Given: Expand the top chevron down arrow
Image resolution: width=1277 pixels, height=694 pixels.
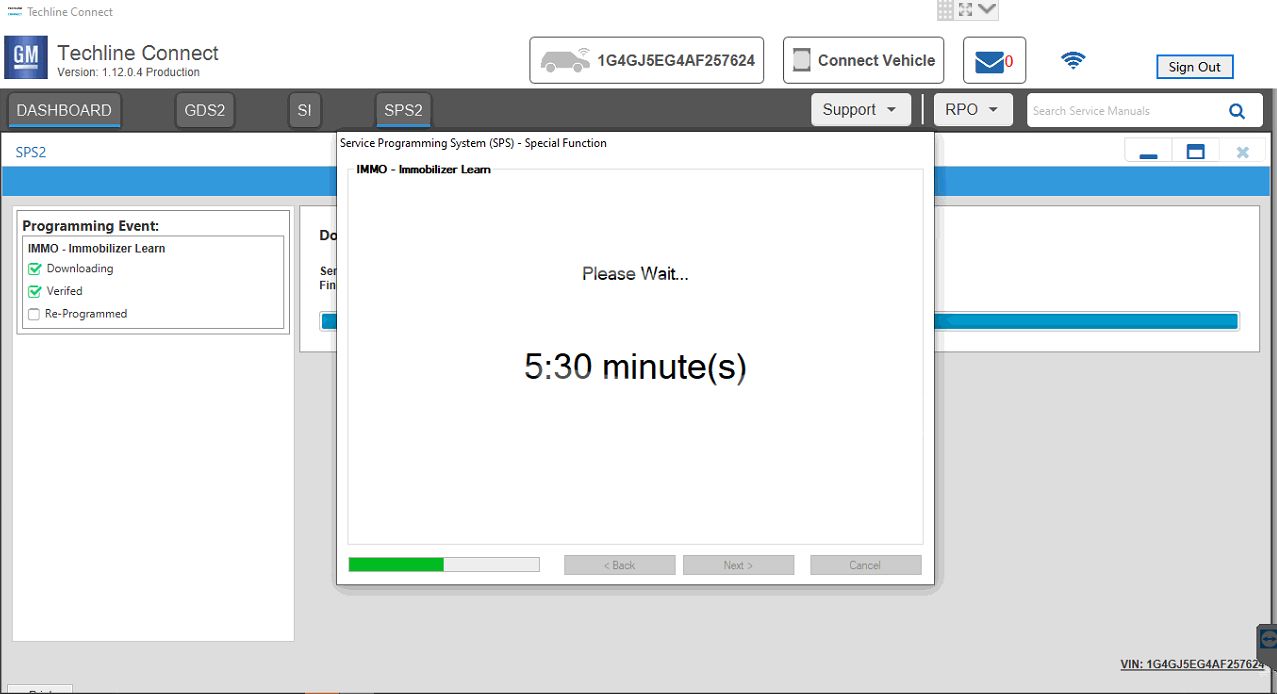Looking at the screenshot, I should pos(987,10).
